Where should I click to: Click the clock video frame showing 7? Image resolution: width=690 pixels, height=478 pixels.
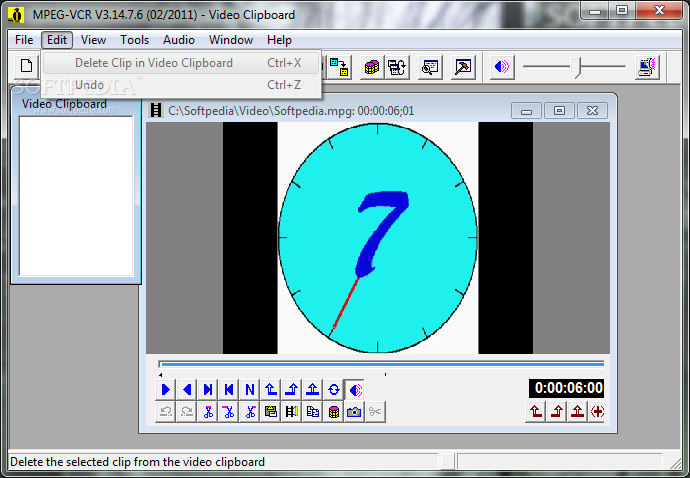378,238
